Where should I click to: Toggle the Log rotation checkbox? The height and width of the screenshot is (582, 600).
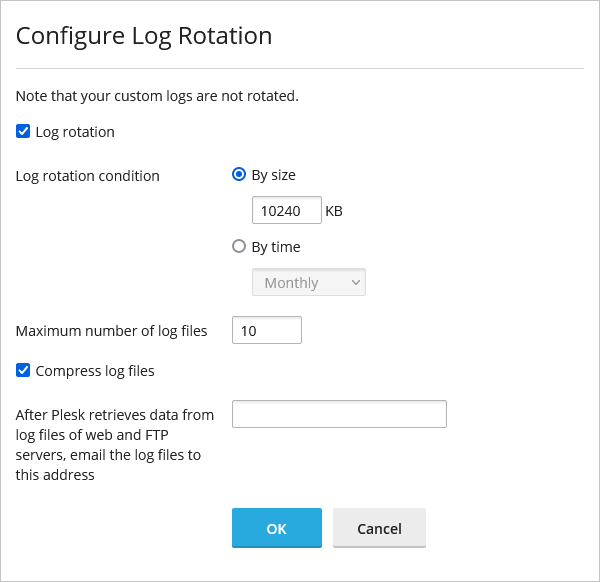(x=23, y=131)
